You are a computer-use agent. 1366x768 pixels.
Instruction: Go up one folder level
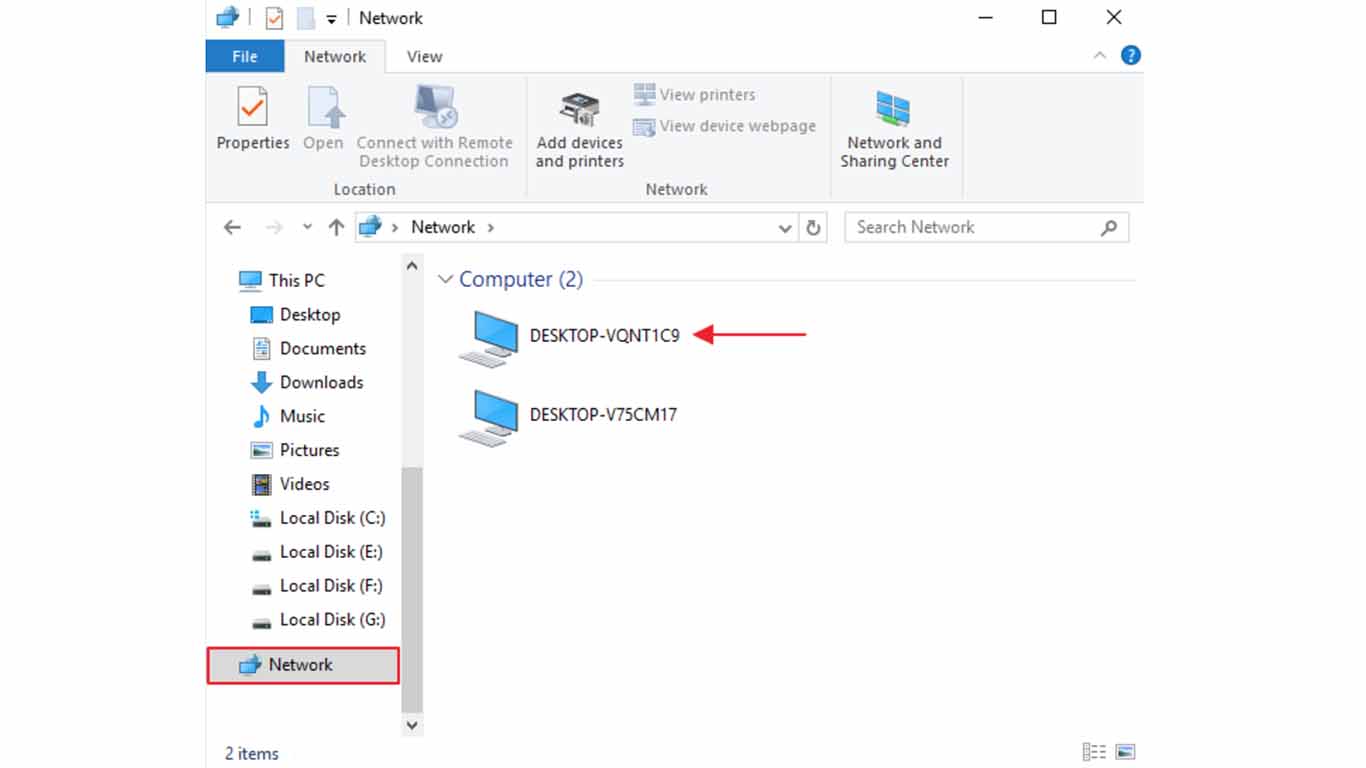(336, 228)
